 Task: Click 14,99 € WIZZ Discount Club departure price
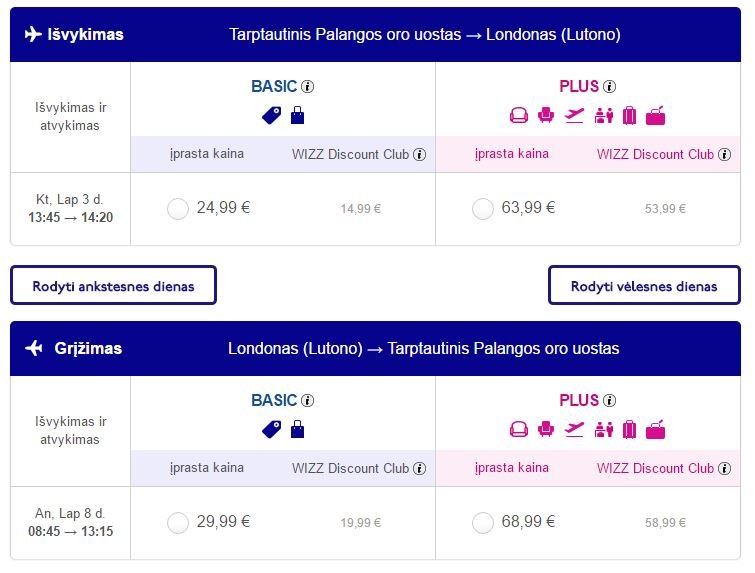click(361, 209)
